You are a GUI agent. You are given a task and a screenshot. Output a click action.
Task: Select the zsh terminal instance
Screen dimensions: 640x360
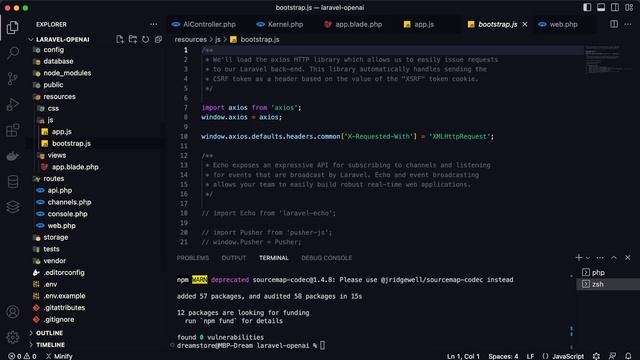click(x=608, y=284)
